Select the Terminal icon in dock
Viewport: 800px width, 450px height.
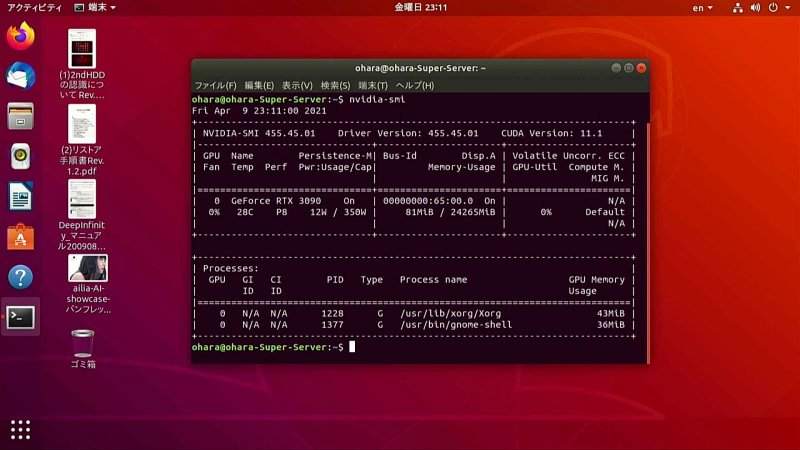[x=20, y=317]
